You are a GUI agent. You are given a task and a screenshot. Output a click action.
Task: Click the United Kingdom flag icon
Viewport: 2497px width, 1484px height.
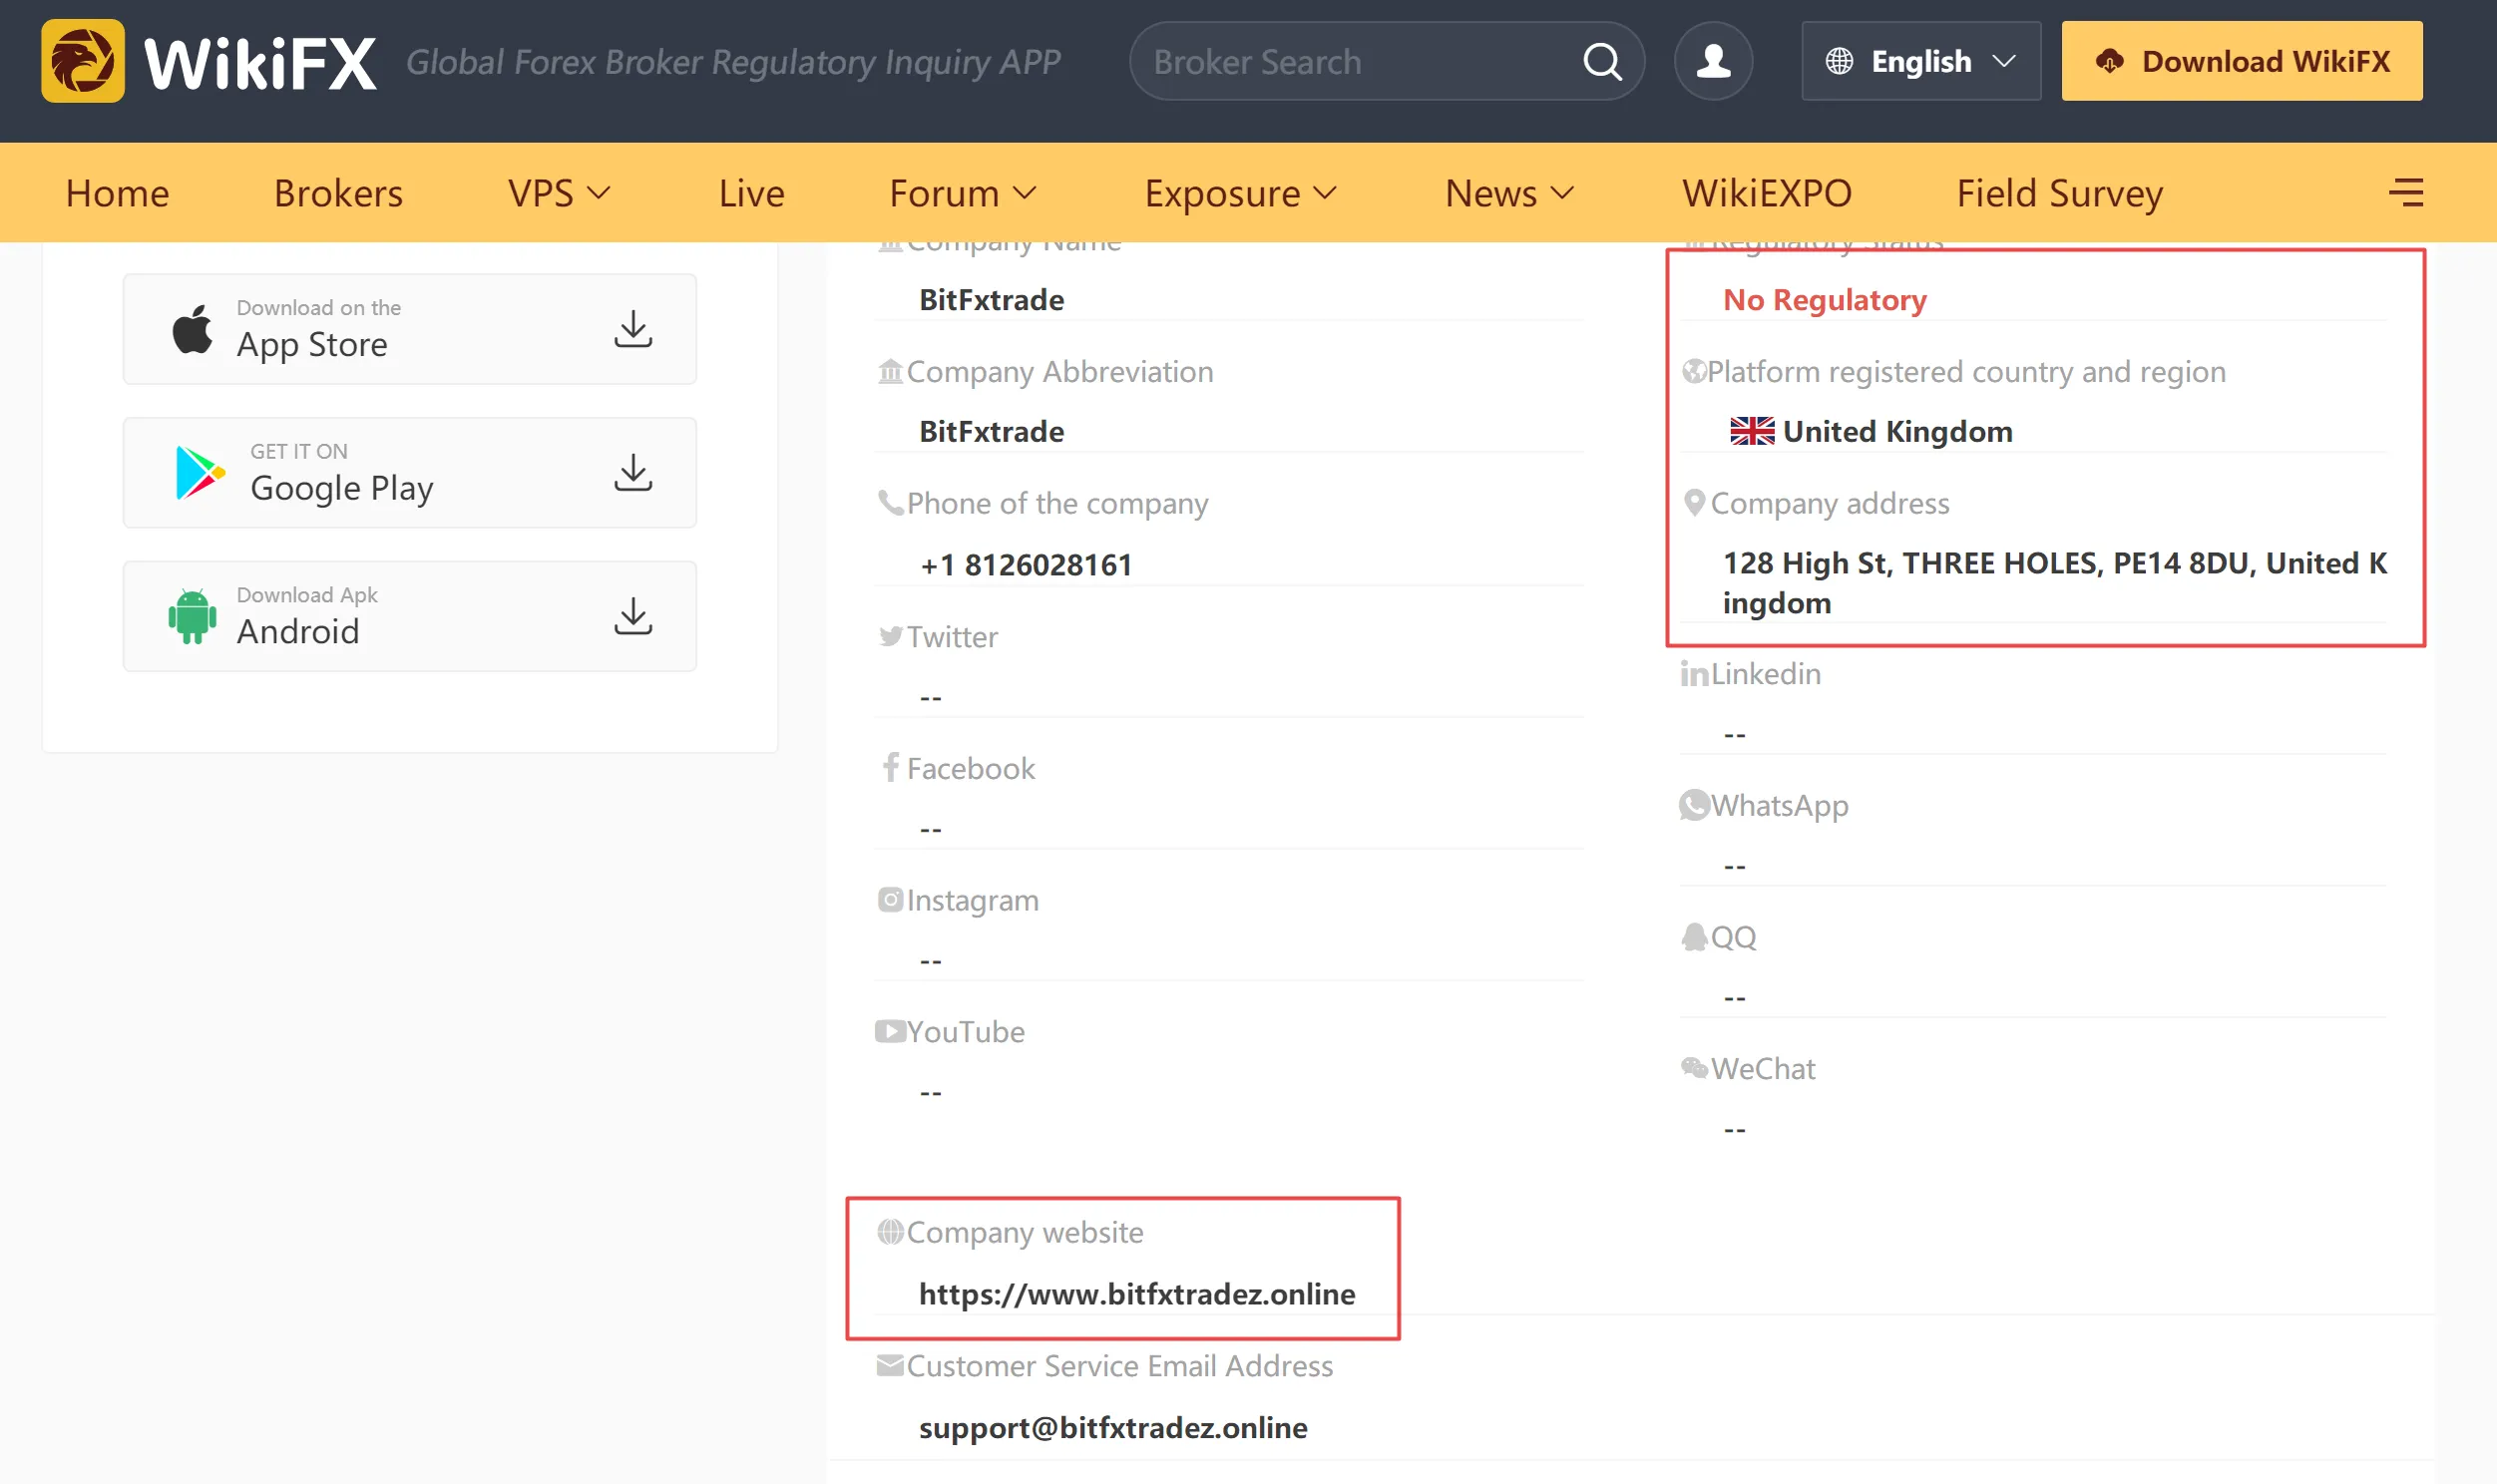coord(1752,431)
